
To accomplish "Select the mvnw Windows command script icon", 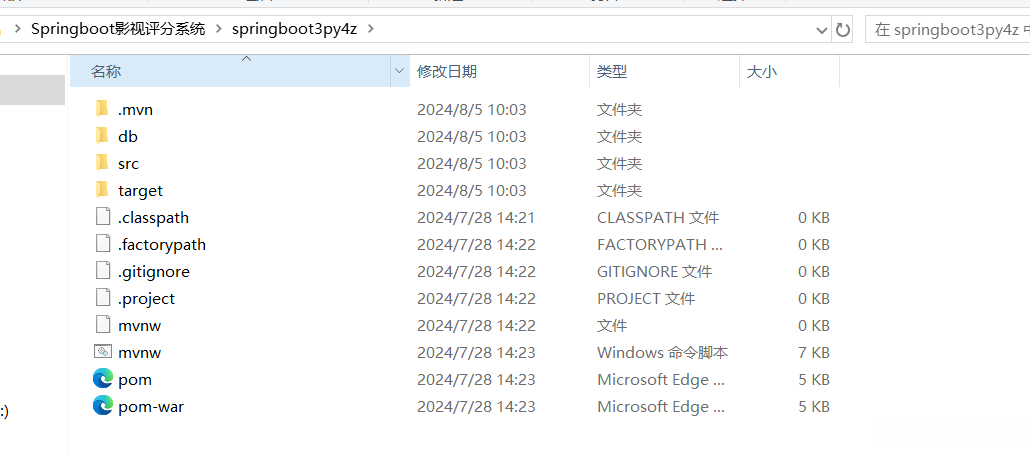I will click(x=102, y=352).
